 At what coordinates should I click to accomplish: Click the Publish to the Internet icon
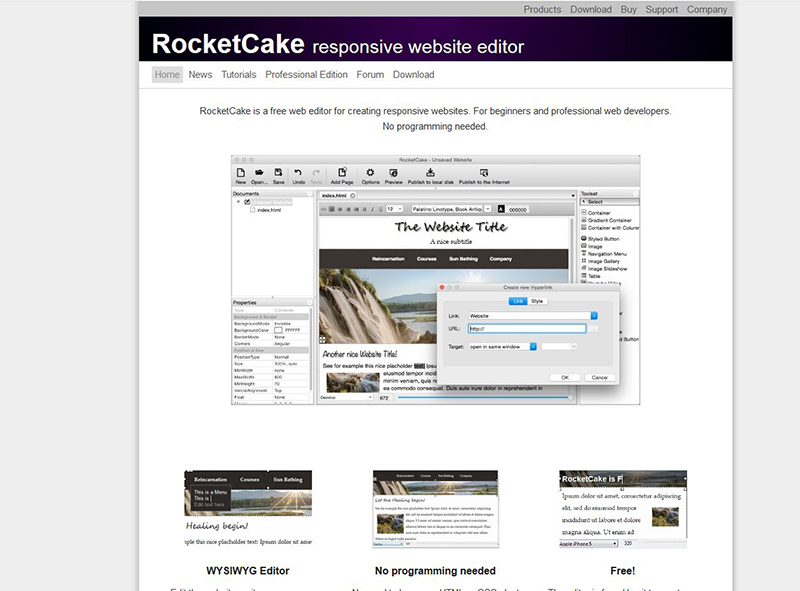pyautogui.click(x=484, y=173)
